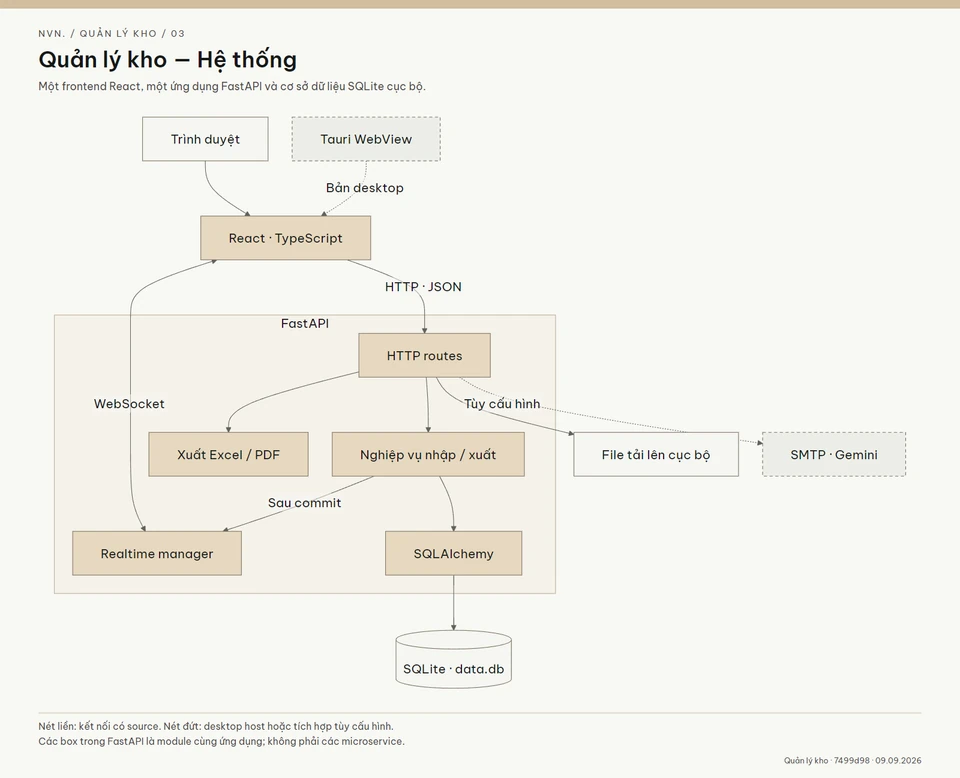The width and height of the screenshot is (960, 778).
Task: Click the legend line starting "Nét liền"
Action: point(216,726)
